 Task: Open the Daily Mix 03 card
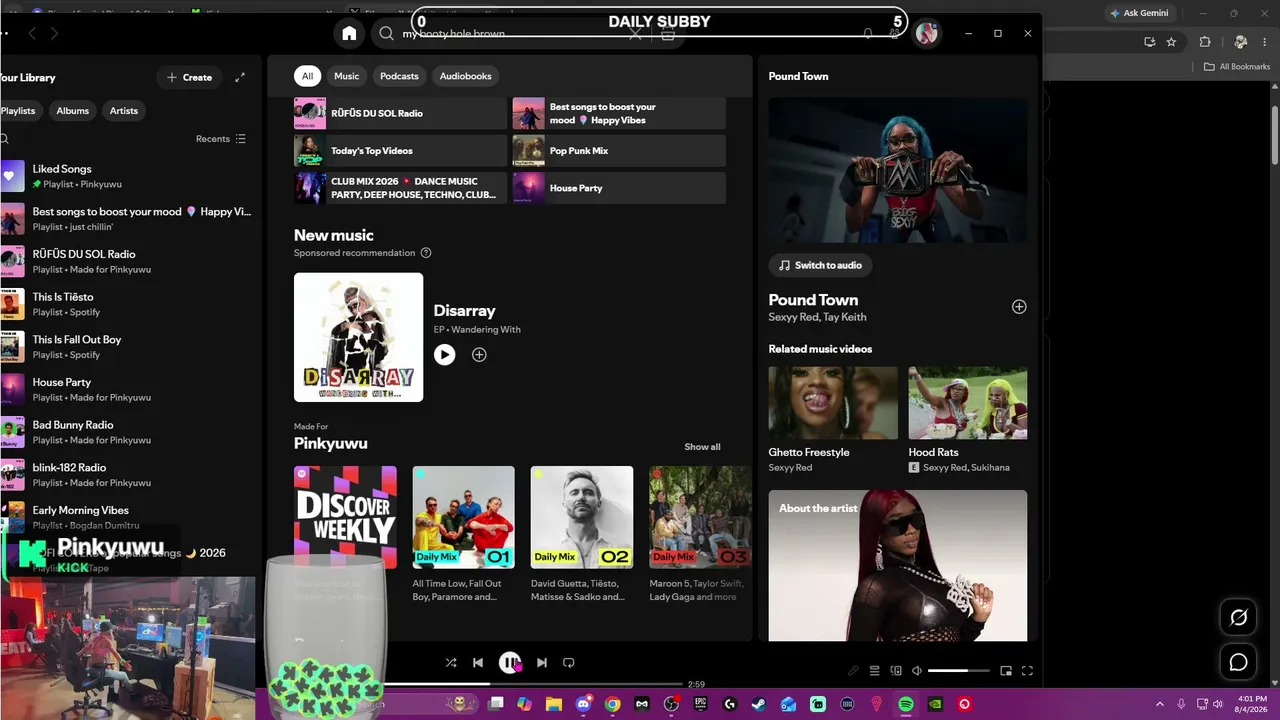coord(699,535)
